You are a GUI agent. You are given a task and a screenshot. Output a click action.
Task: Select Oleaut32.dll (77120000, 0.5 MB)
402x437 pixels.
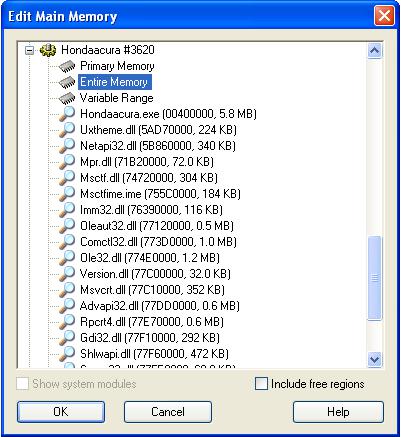coord(157,226)
